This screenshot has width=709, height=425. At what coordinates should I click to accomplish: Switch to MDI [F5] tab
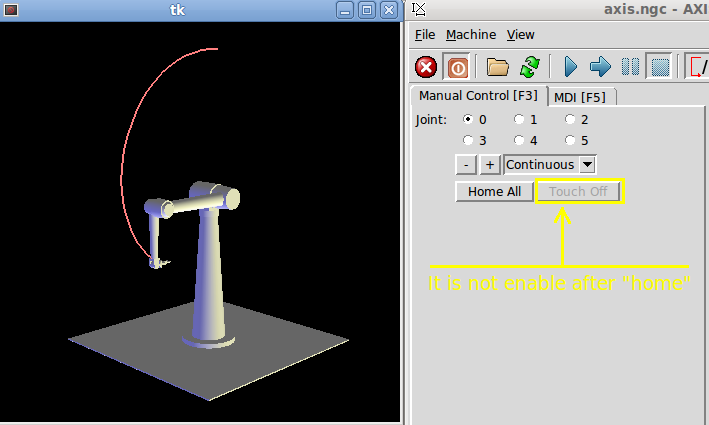580,97
